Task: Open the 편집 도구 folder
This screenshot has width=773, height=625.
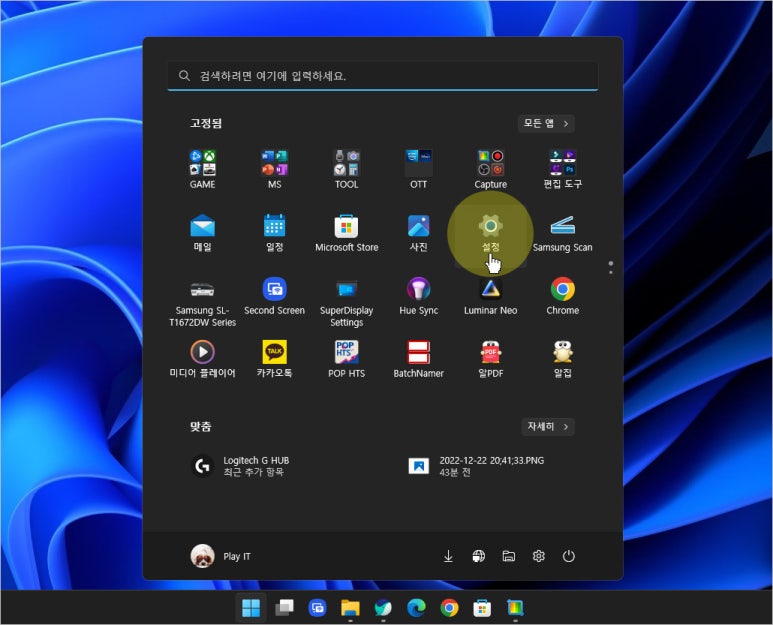Action: click(562, 169)
